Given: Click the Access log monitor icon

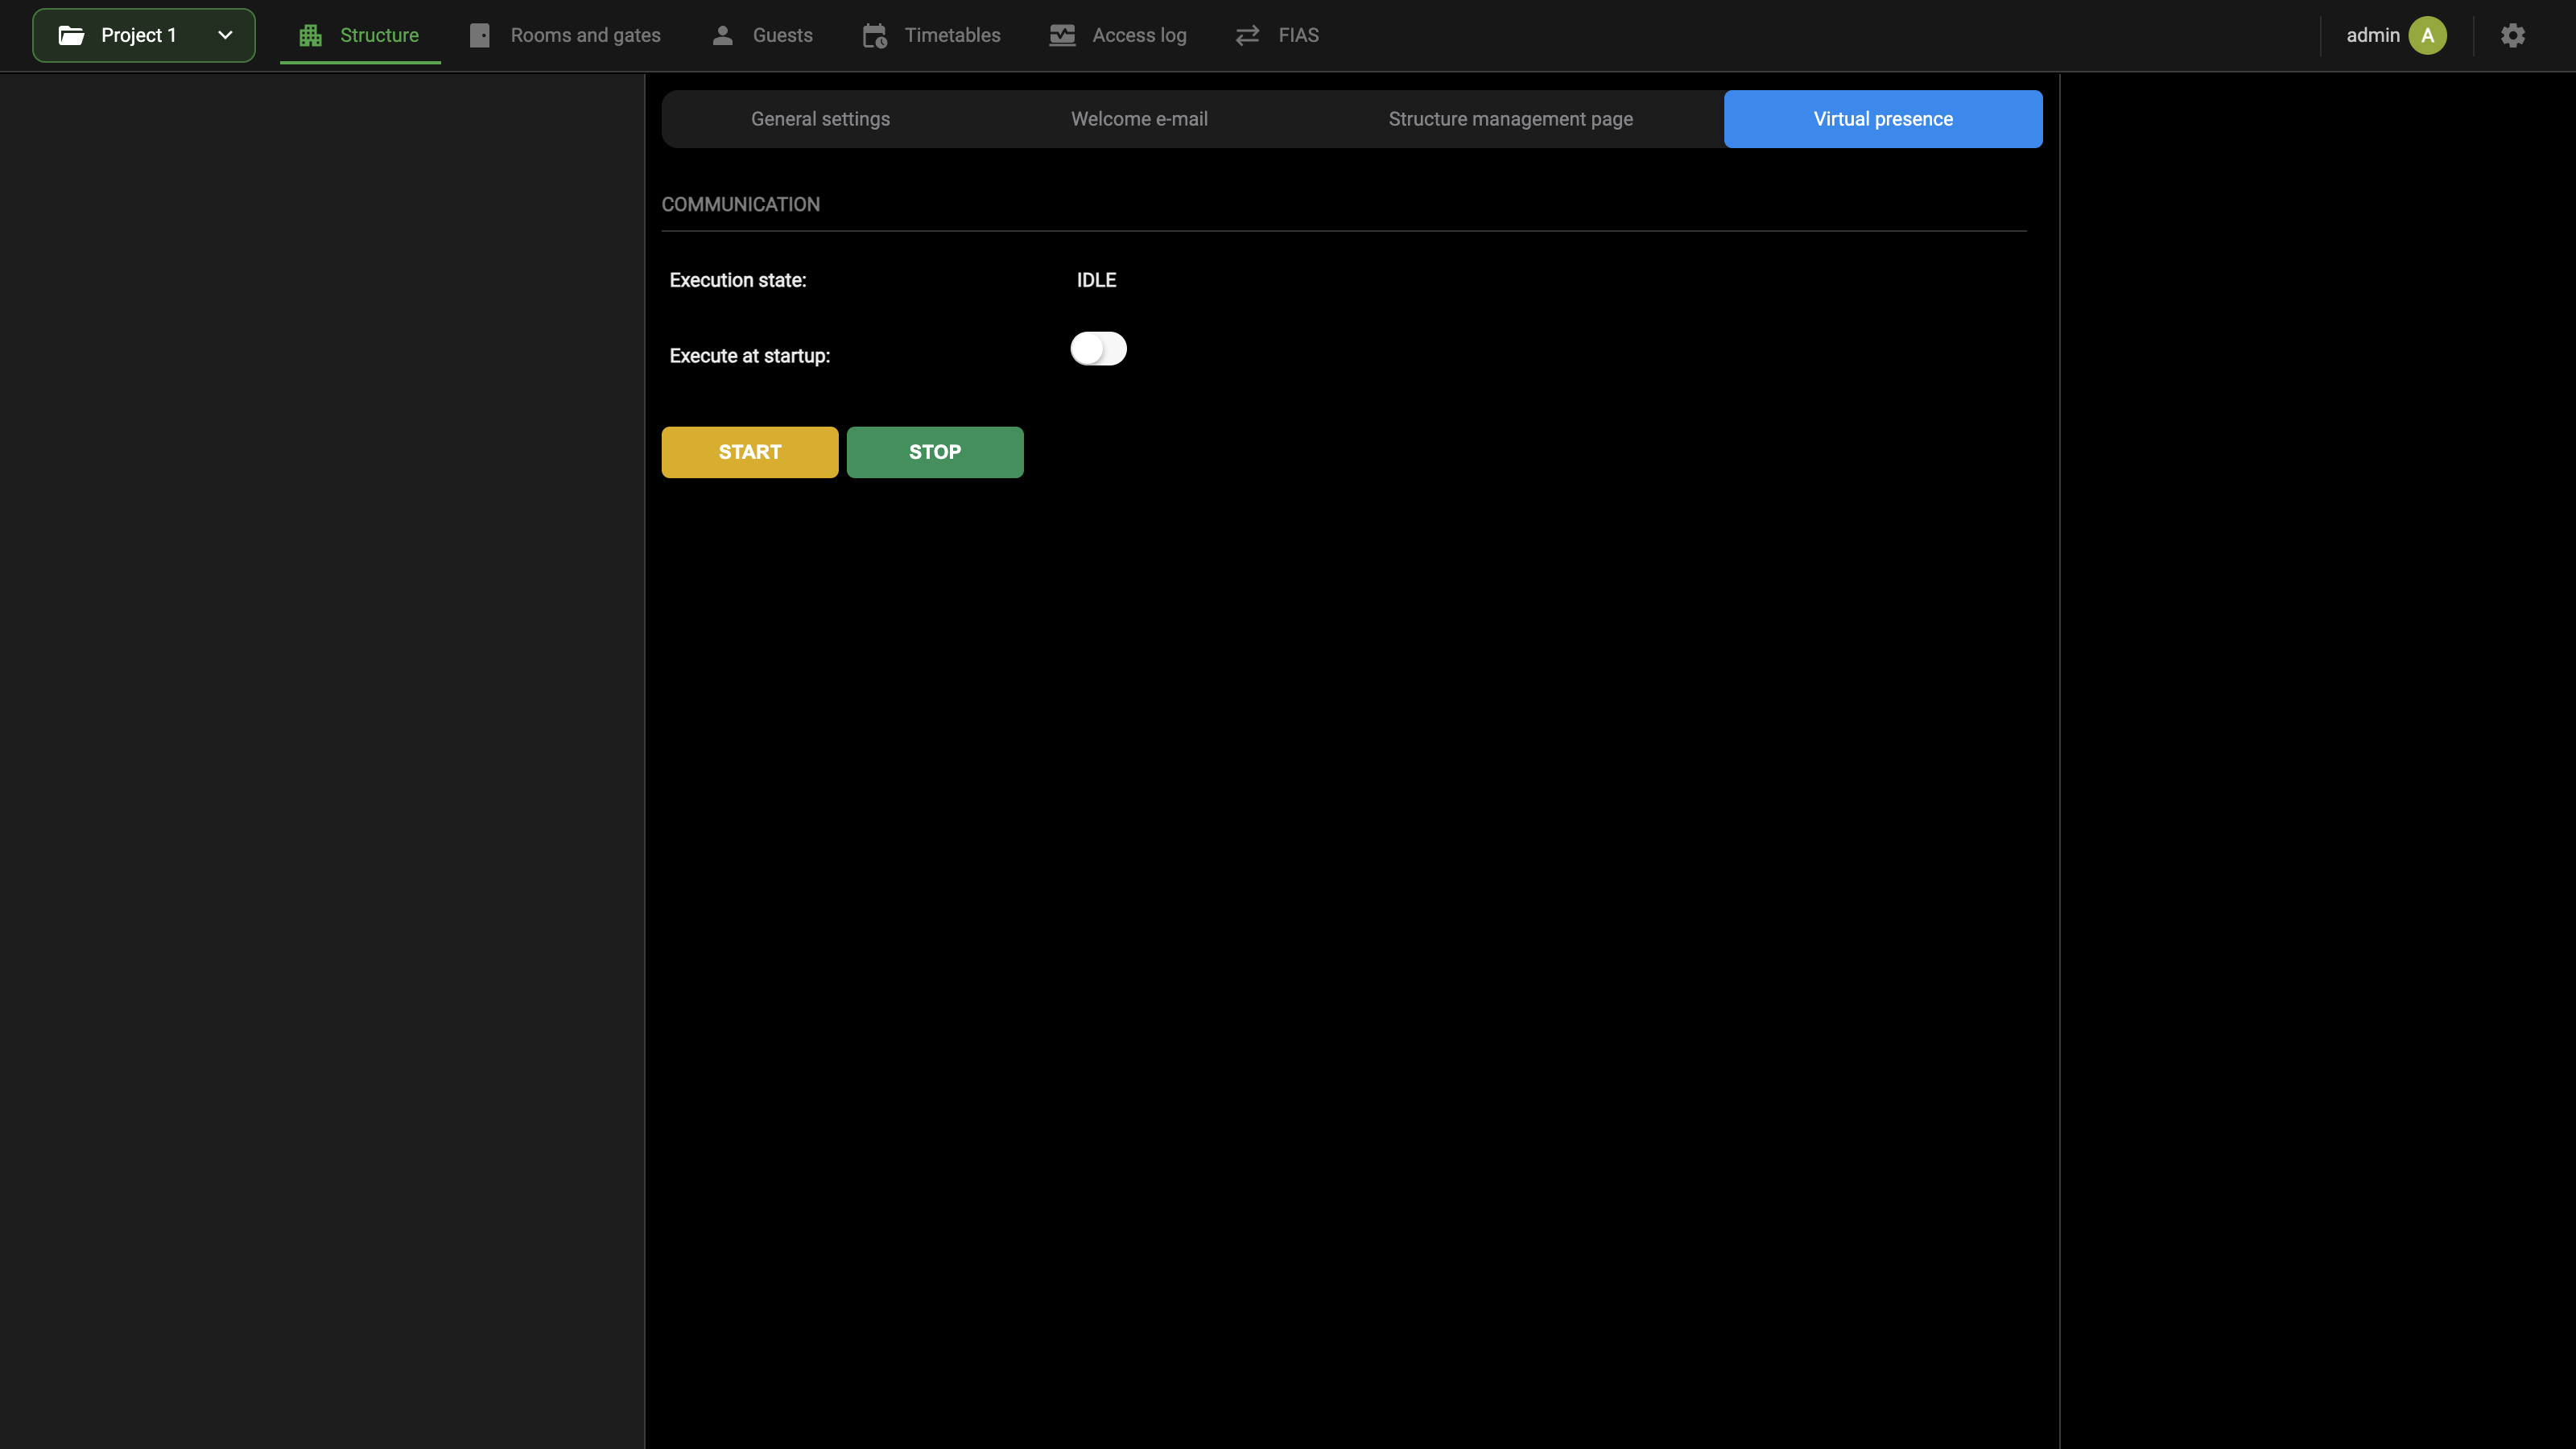Looking at the screenshot, I should [x=1062, y=35].
